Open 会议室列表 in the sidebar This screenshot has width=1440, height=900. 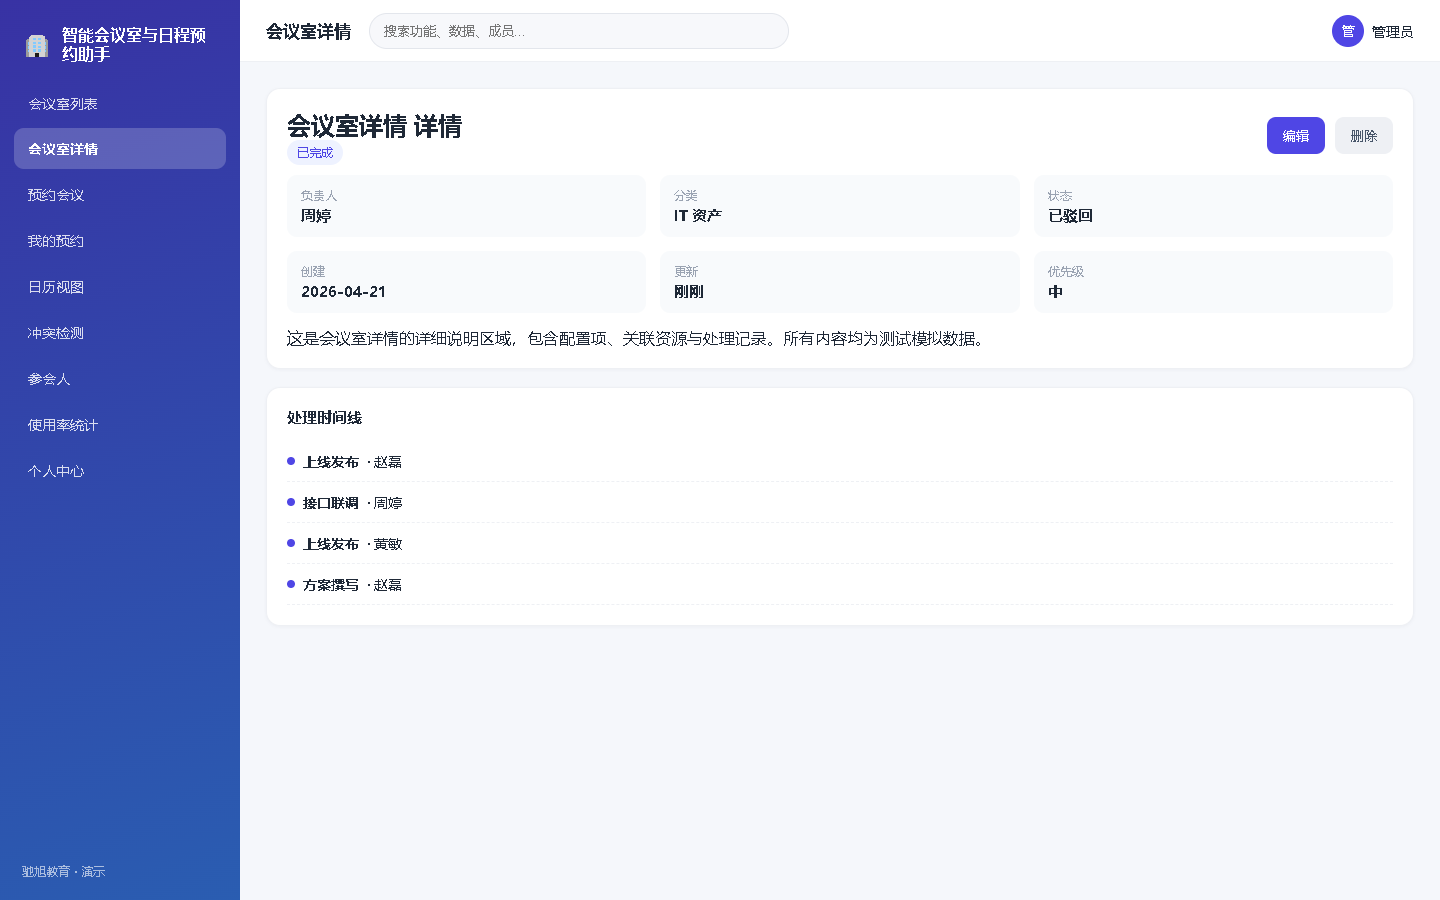click(x=120, y=104)
